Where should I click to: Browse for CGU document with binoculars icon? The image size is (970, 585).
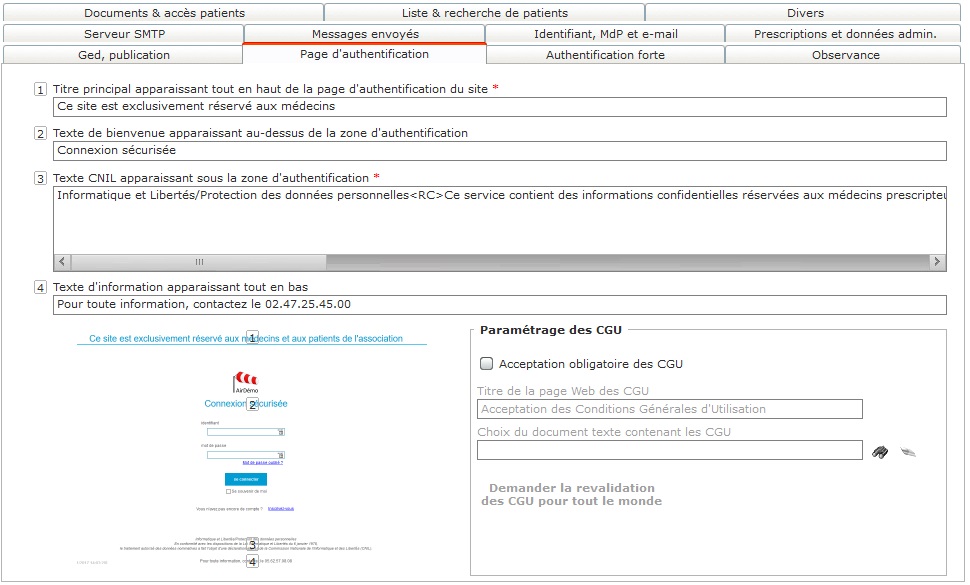coord(880,452)
